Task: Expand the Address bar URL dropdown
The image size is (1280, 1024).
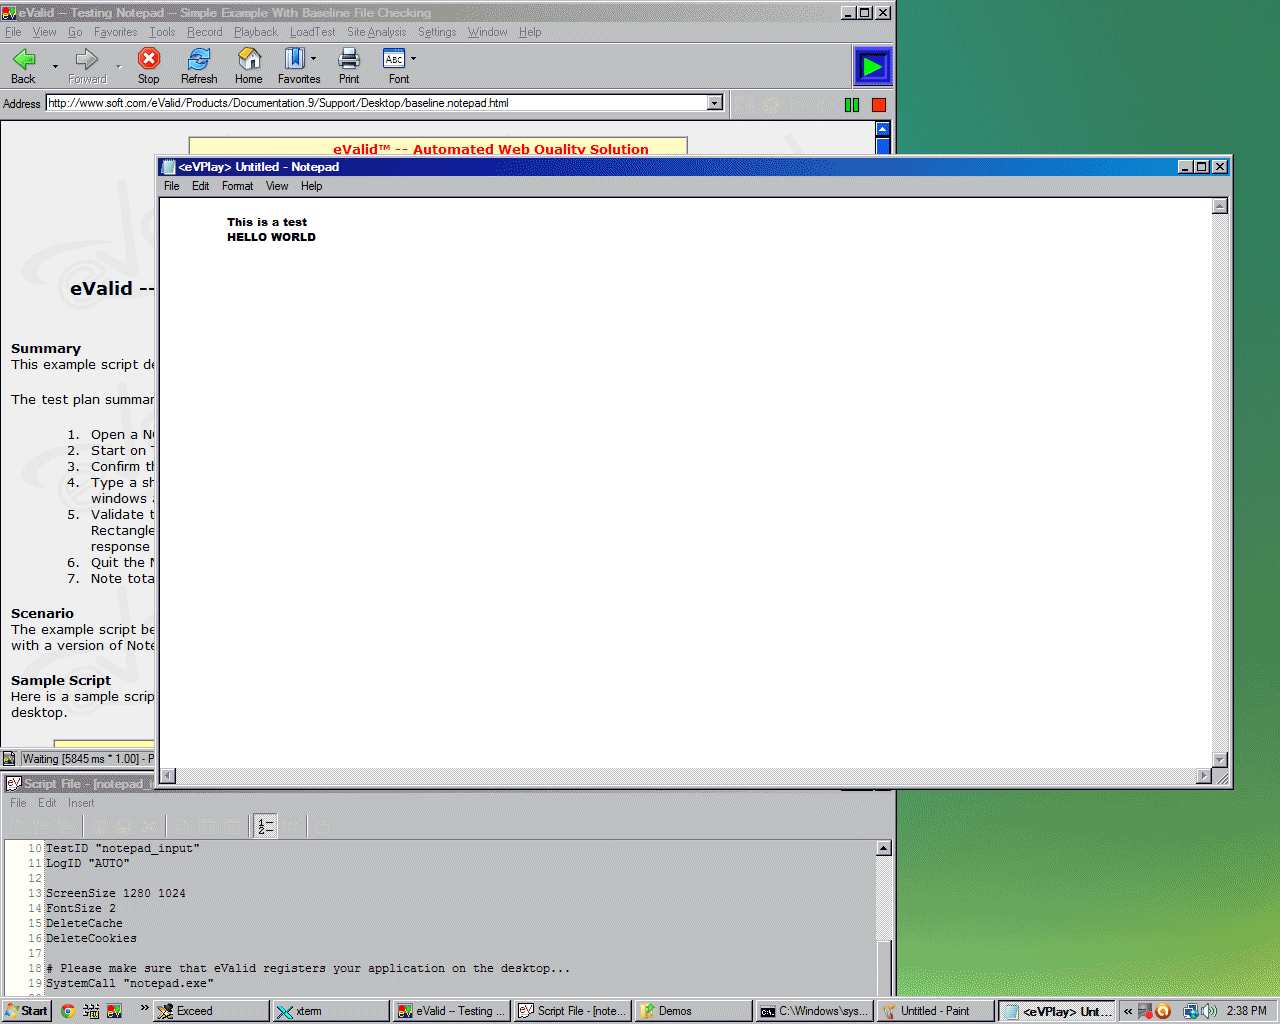Action: (714, 103)
